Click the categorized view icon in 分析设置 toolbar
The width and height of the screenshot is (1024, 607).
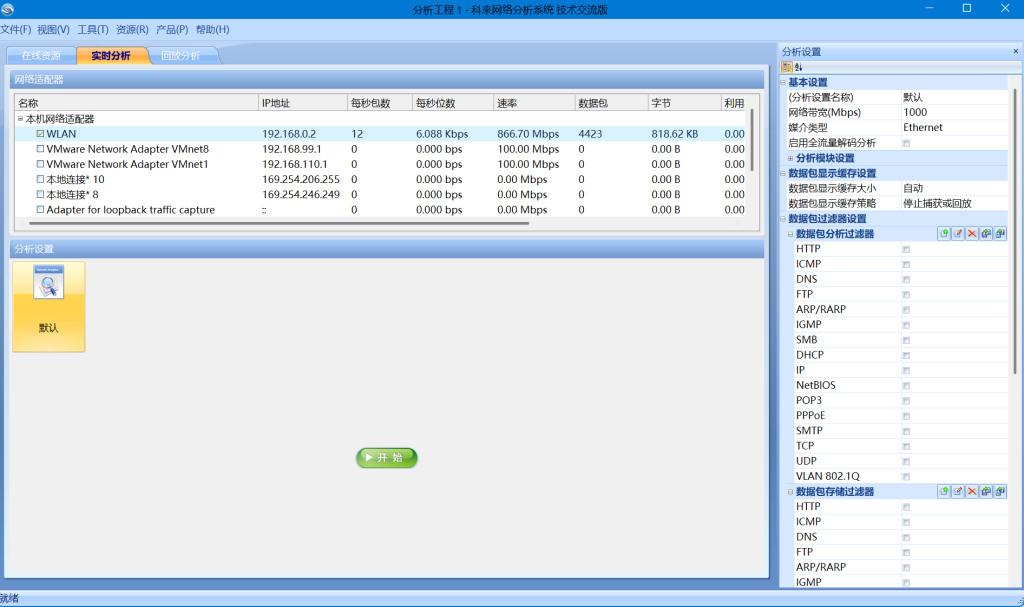[787, 66]
